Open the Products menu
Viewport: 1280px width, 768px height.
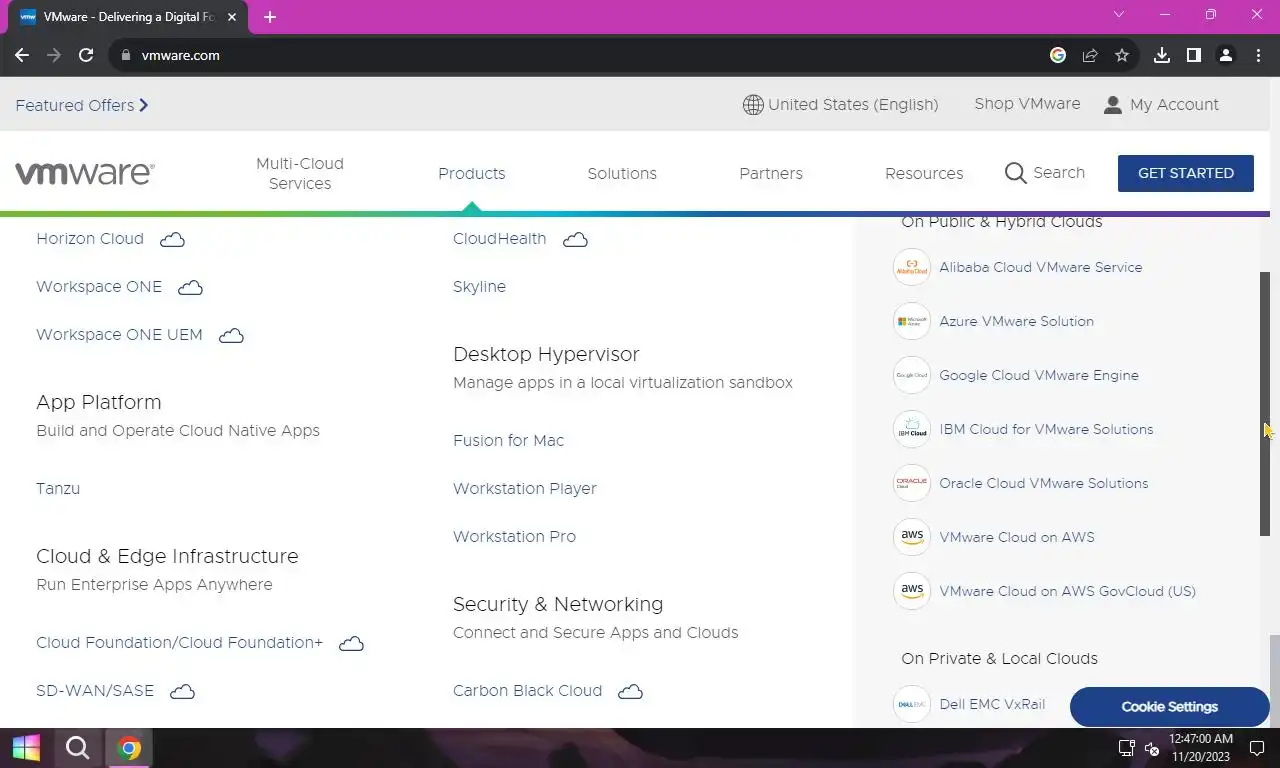[x=472, y=173]
